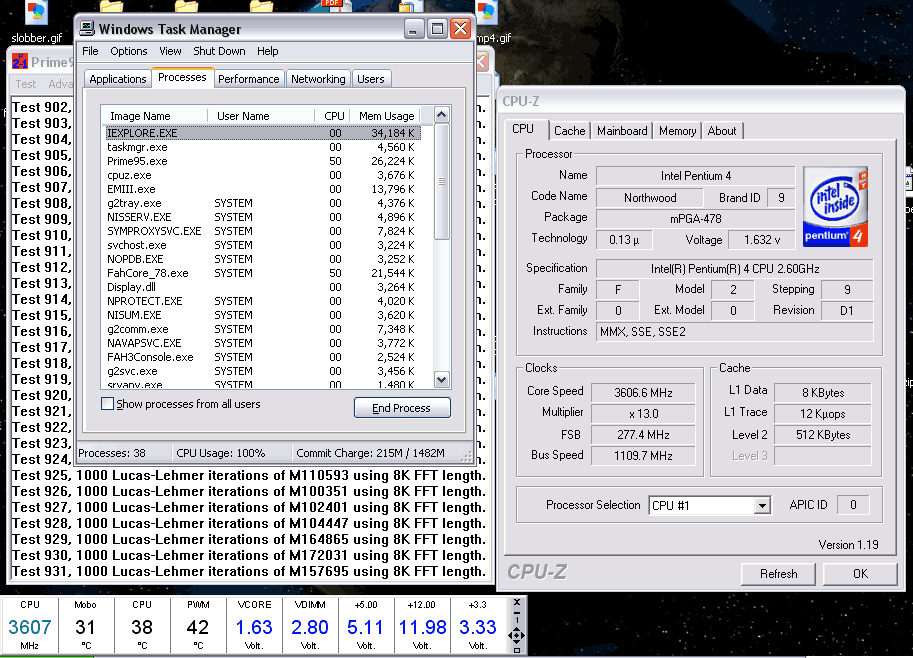Viewport: 913px width, 658px height.
Task: Click OK in the CPU-Z window
Action: [x=861, y=574]
